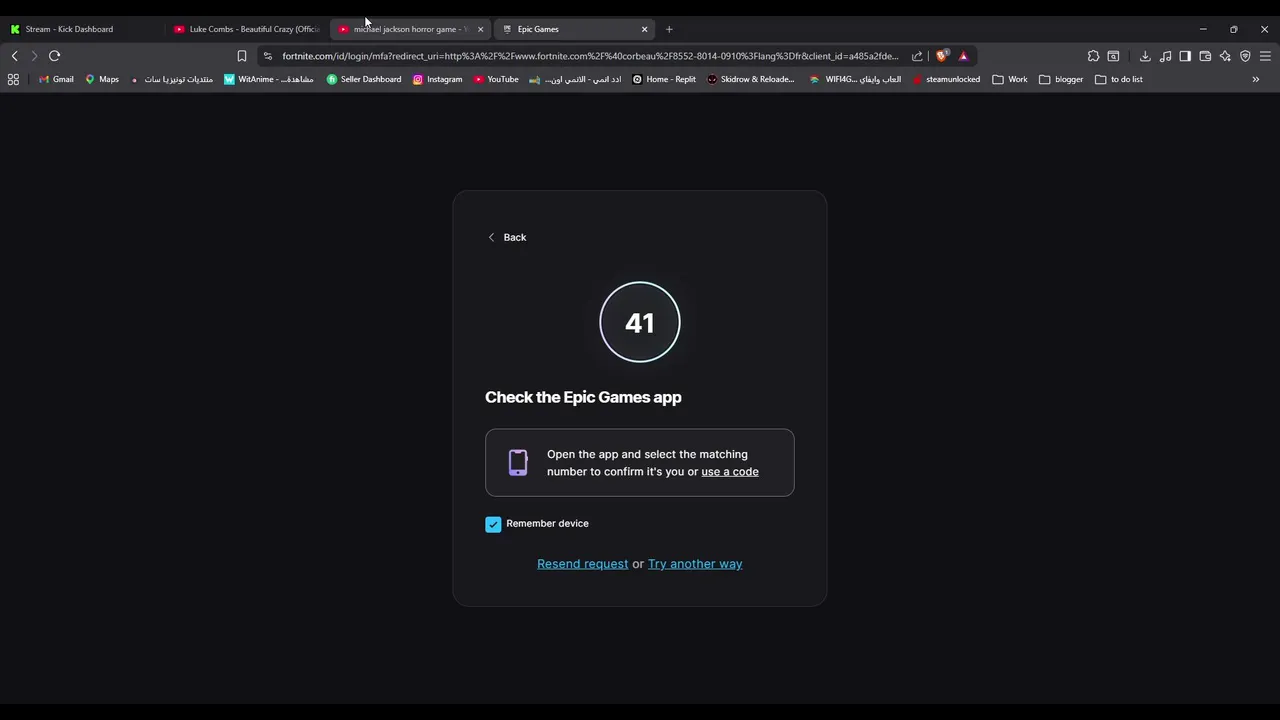
Task: Click the 'Check the Epic Games app' heading
Action: pyautogui.click(x=583, y=397)
